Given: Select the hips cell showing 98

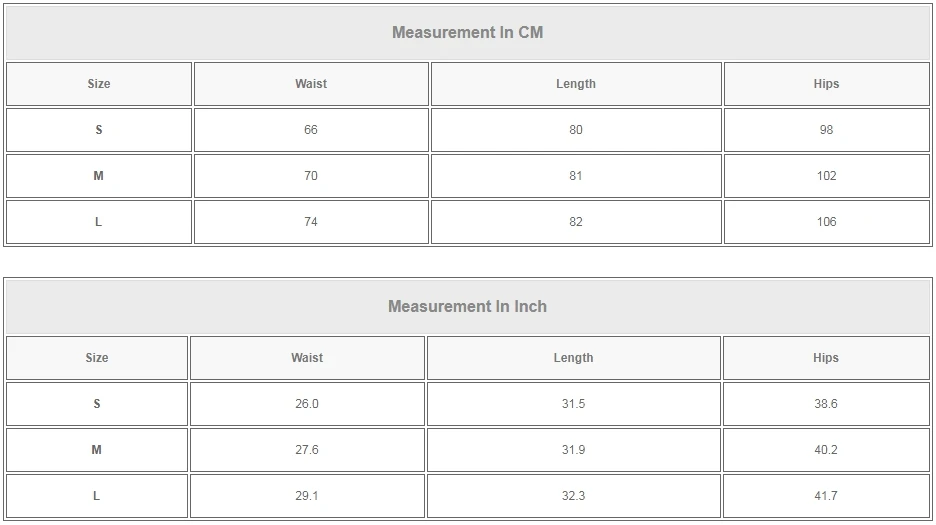Looking at the screenshot, I should pyautogui.click(x=826, y=130).
